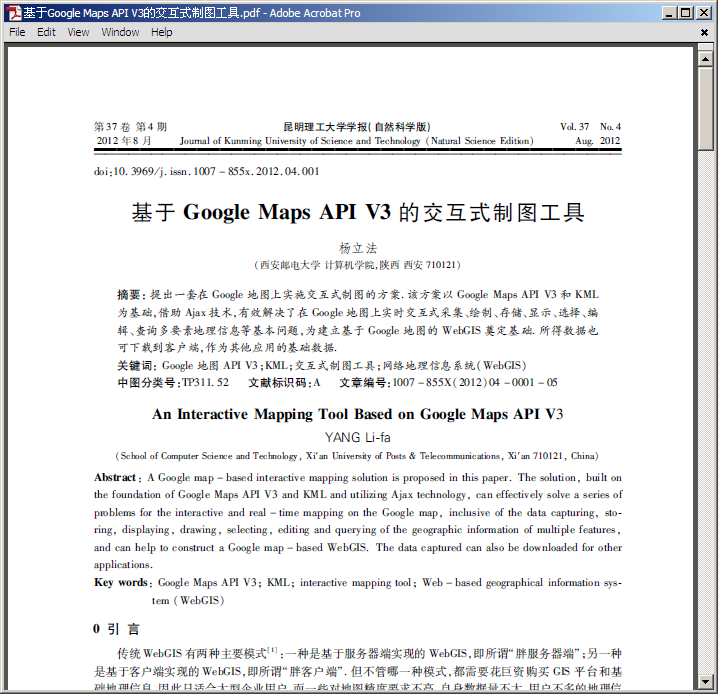The image size is (718, 694).
Task: Click the author name YANG Li-fa
Action: pyautogui.click(x=357, y=437)
